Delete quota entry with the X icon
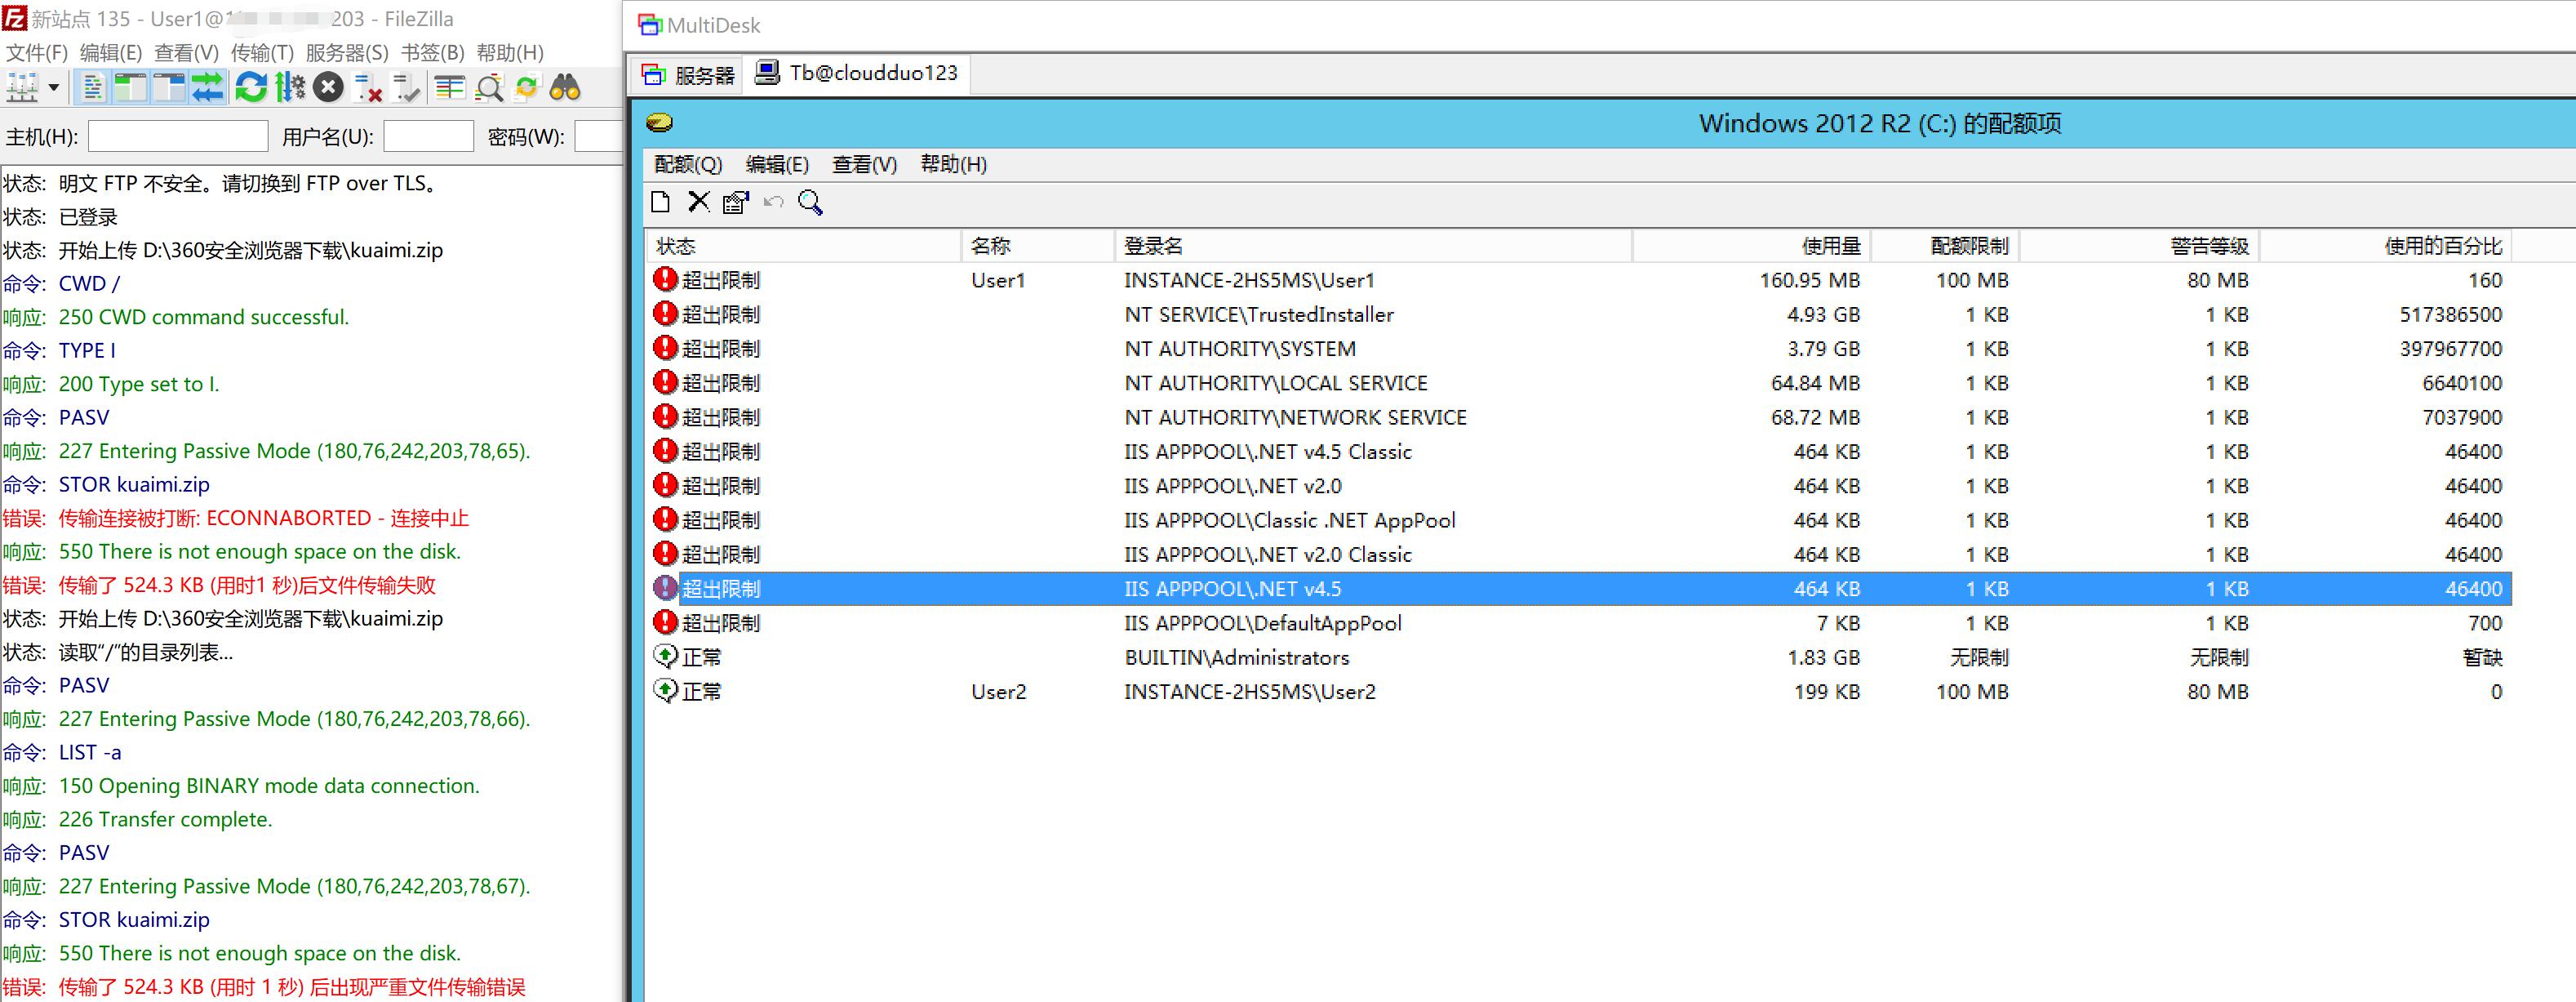This screenshot has width=2576, height=1002. pos(698,203)
